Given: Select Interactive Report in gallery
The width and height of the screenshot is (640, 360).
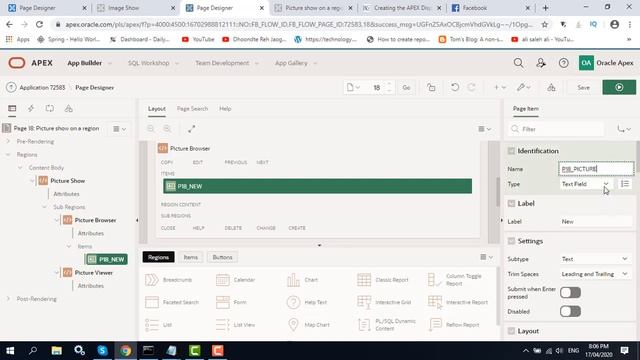Looking at the screenshot, I should [458, 302].
